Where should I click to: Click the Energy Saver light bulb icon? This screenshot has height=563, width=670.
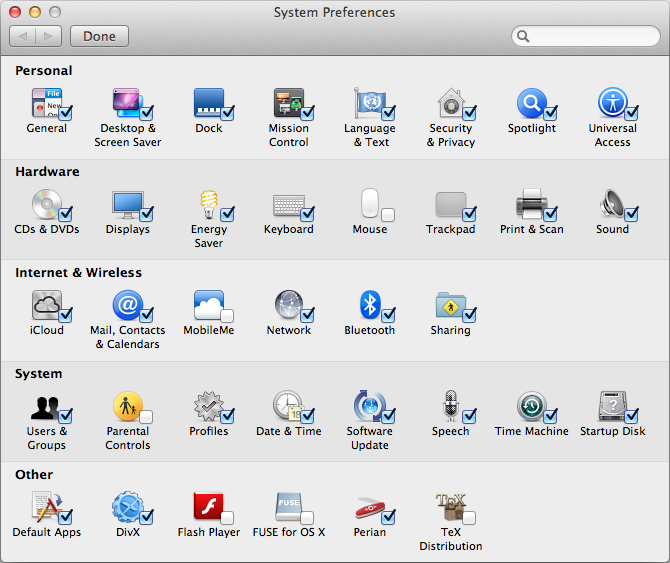209,204
